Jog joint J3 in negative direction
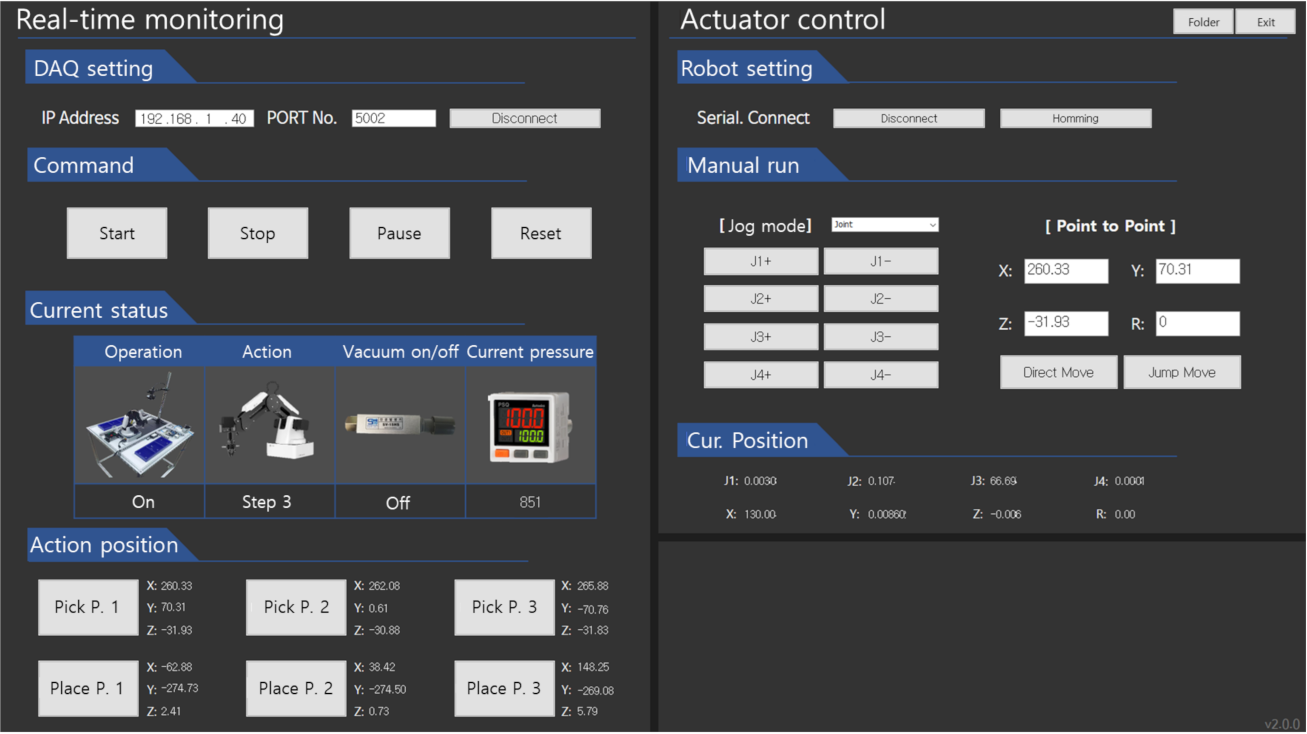The image size is (1307, 734). coord(881,337)
